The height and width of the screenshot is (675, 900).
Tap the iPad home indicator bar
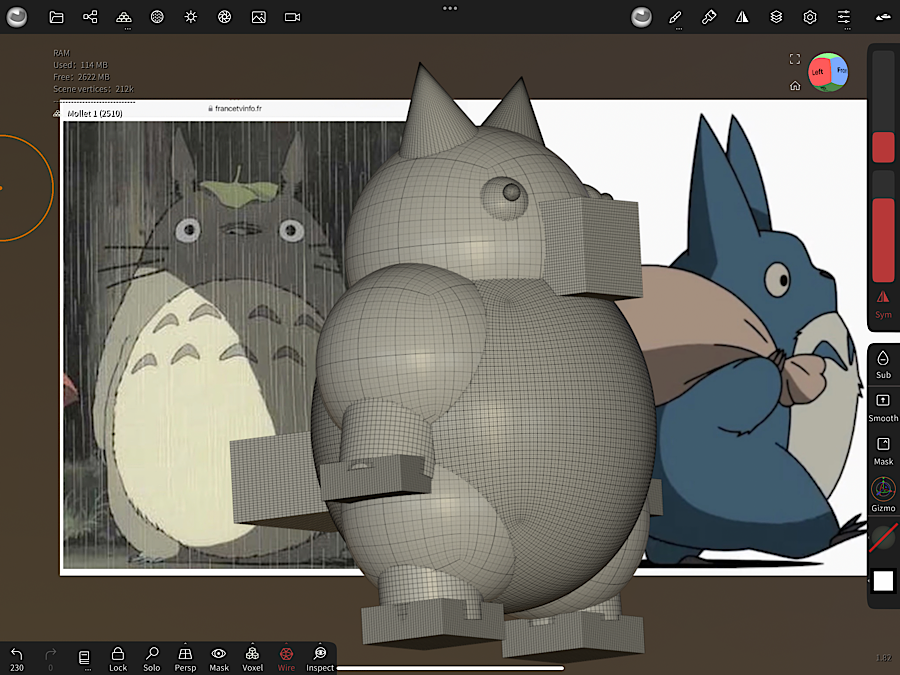pos(450,668)
